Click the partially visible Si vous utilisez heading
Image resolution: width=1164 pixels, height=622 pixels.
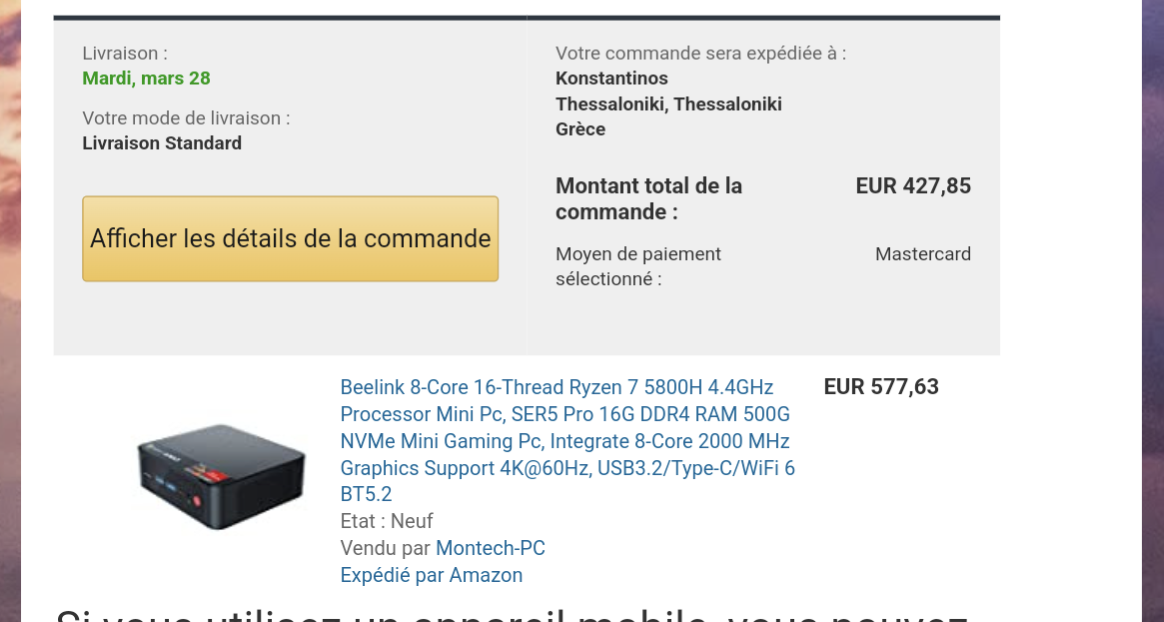tap(514, 615)
